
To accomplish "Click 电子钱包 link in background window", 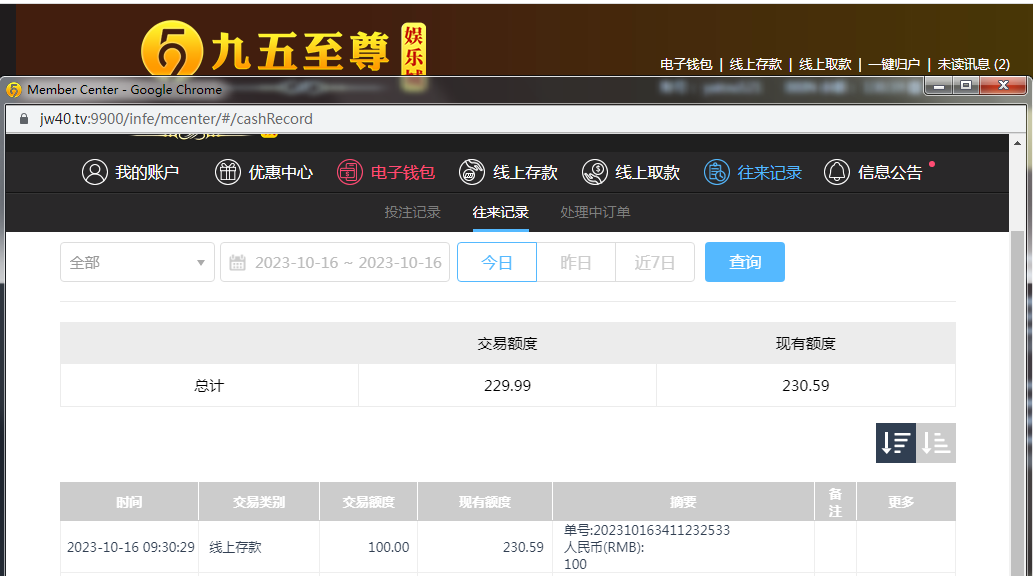I will [686, 65].
